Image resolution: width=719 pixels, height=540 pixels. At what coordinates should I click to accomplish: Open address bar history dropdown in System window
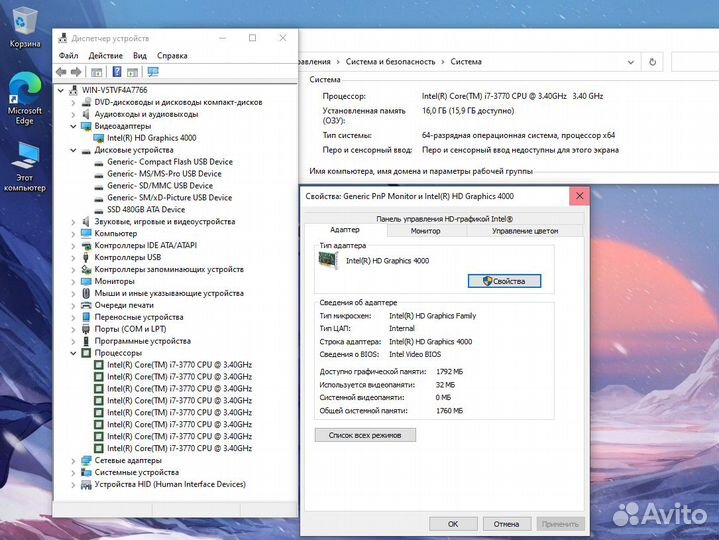631,62
